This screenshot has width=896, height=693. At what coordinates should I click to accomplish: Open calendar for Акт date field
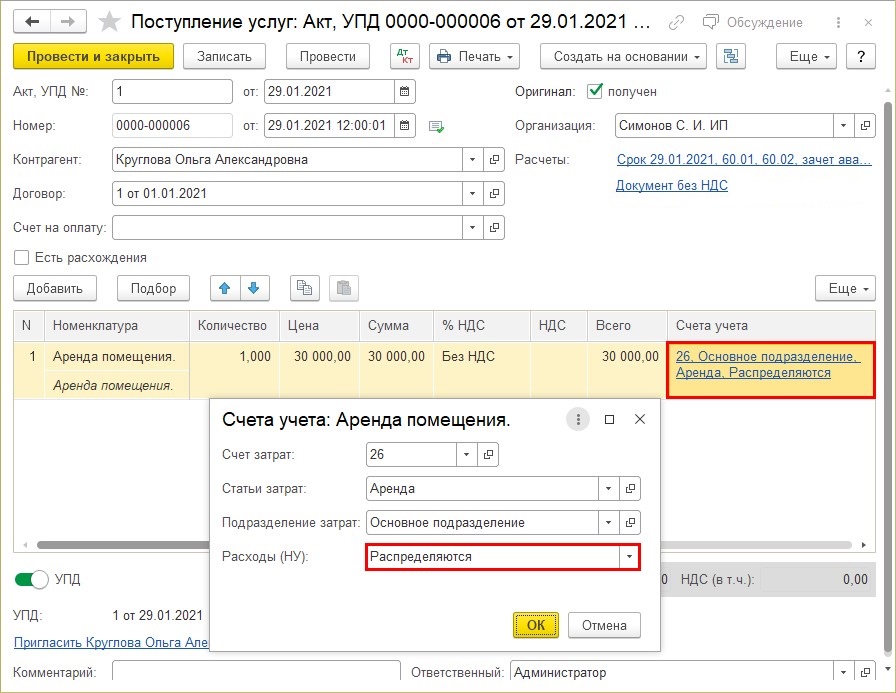click(x=404, y=92)
